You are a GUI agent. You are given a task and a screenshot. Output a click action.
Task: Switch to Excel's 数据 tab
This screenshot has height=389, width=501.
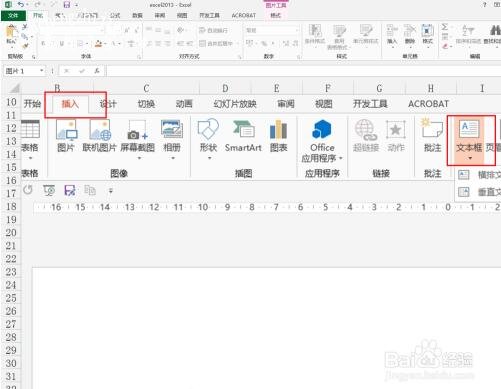(x=137, y=16)
